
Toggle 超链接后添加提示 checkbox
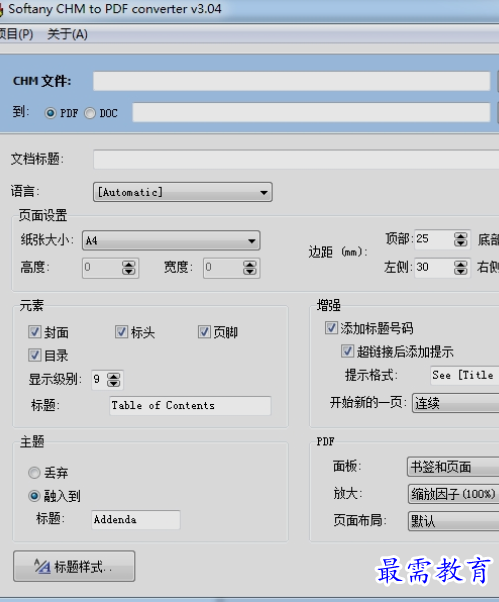click(347, 351)
